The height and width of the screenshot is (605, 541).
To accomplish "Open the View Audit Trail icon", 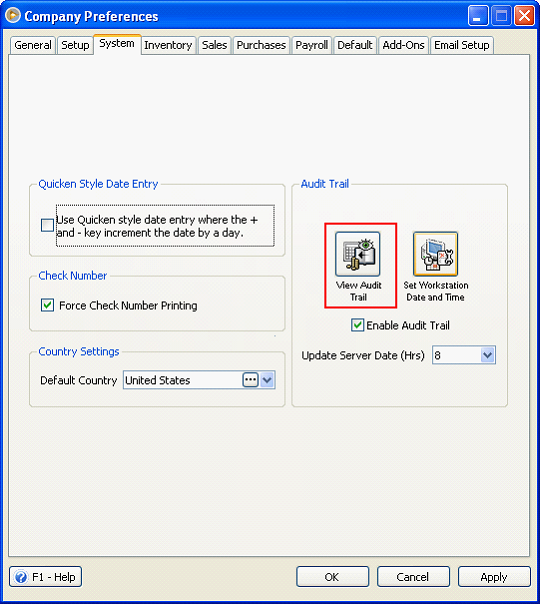I will point(358,254).
